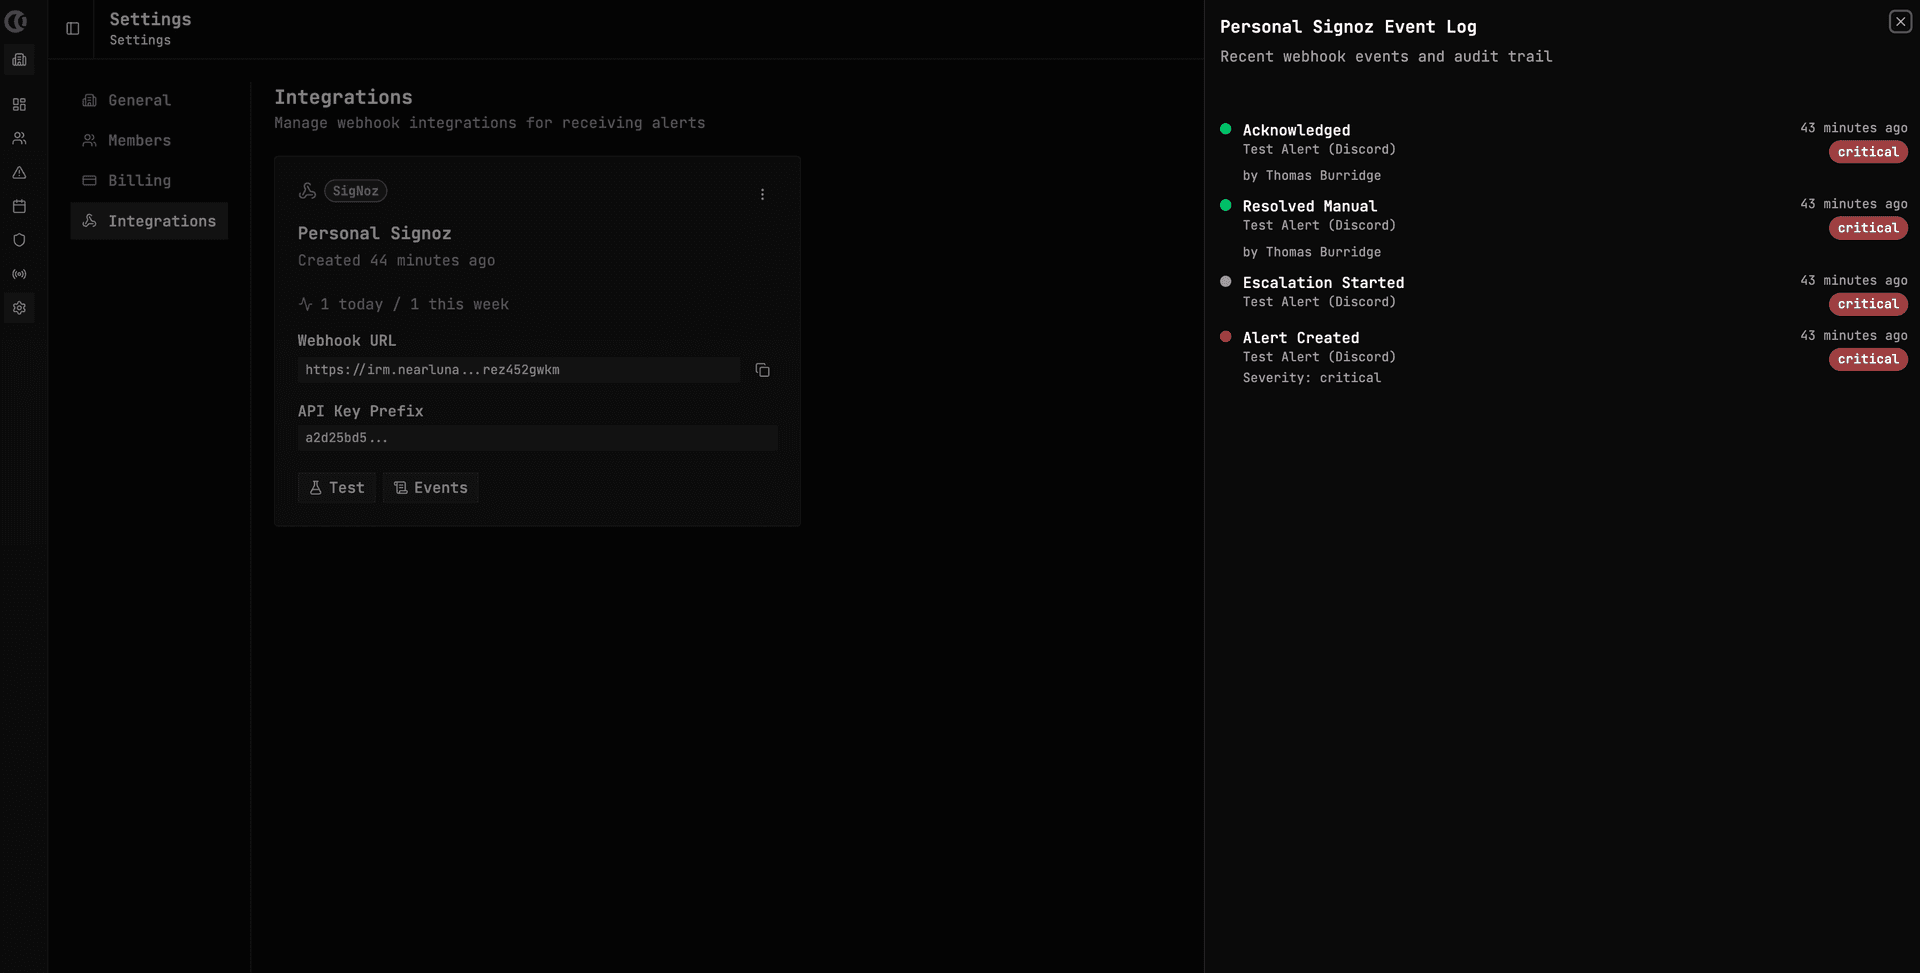This screenshot has height=973, width=1920.
Task: Select the members (people) icon in the sidebar
Action: point(18,138)
